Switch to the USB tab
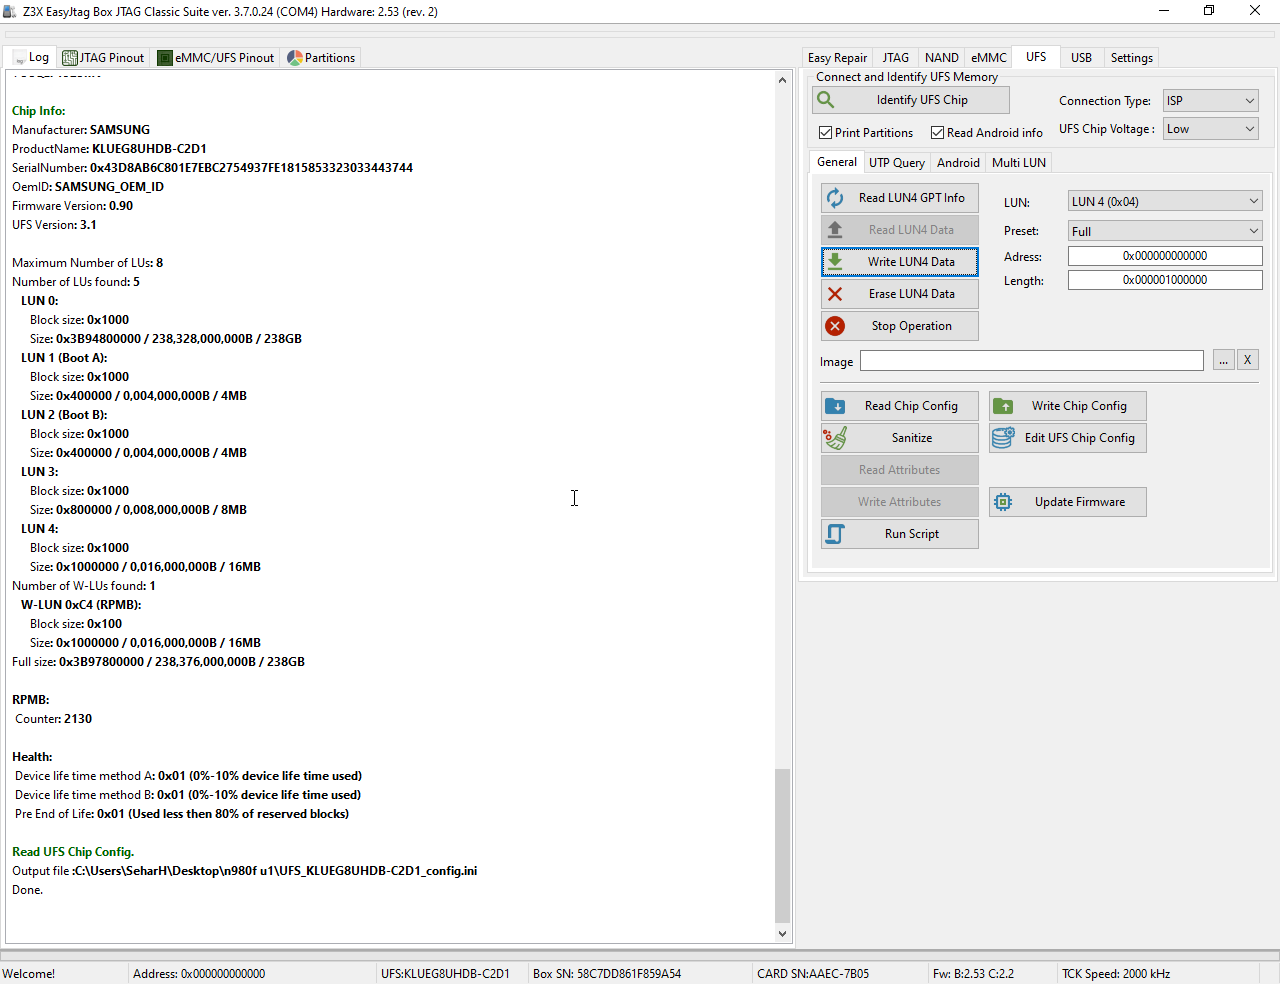This screenshot has width=1280, height=984. point(1081,58)
